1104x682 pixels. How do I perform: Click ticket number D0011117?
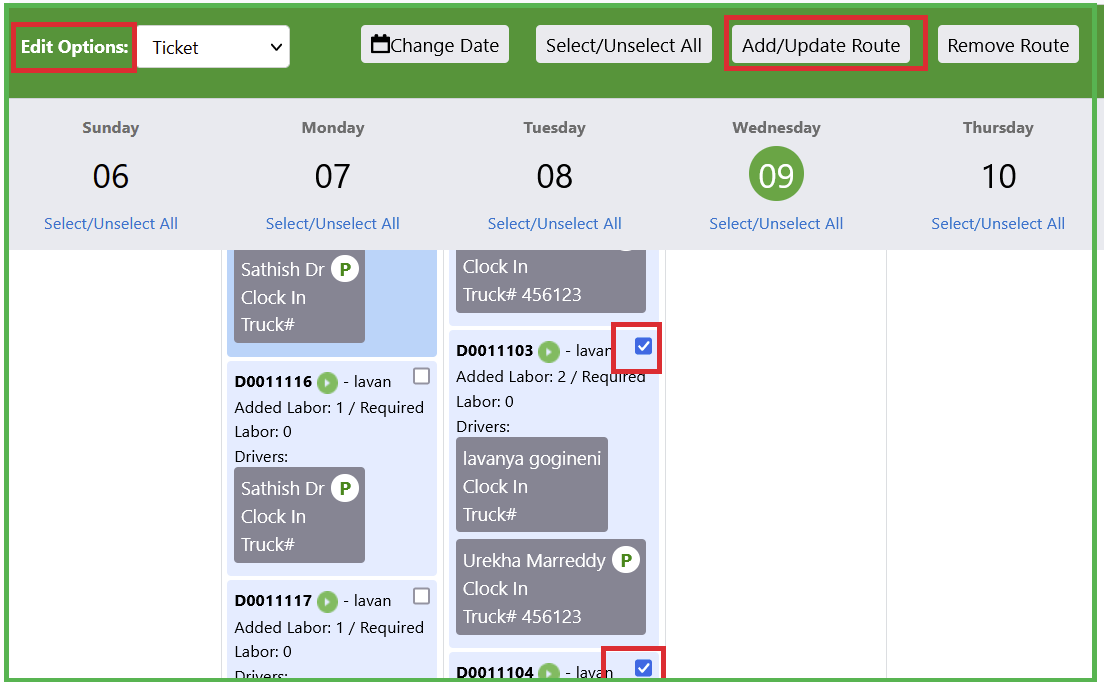273,601
